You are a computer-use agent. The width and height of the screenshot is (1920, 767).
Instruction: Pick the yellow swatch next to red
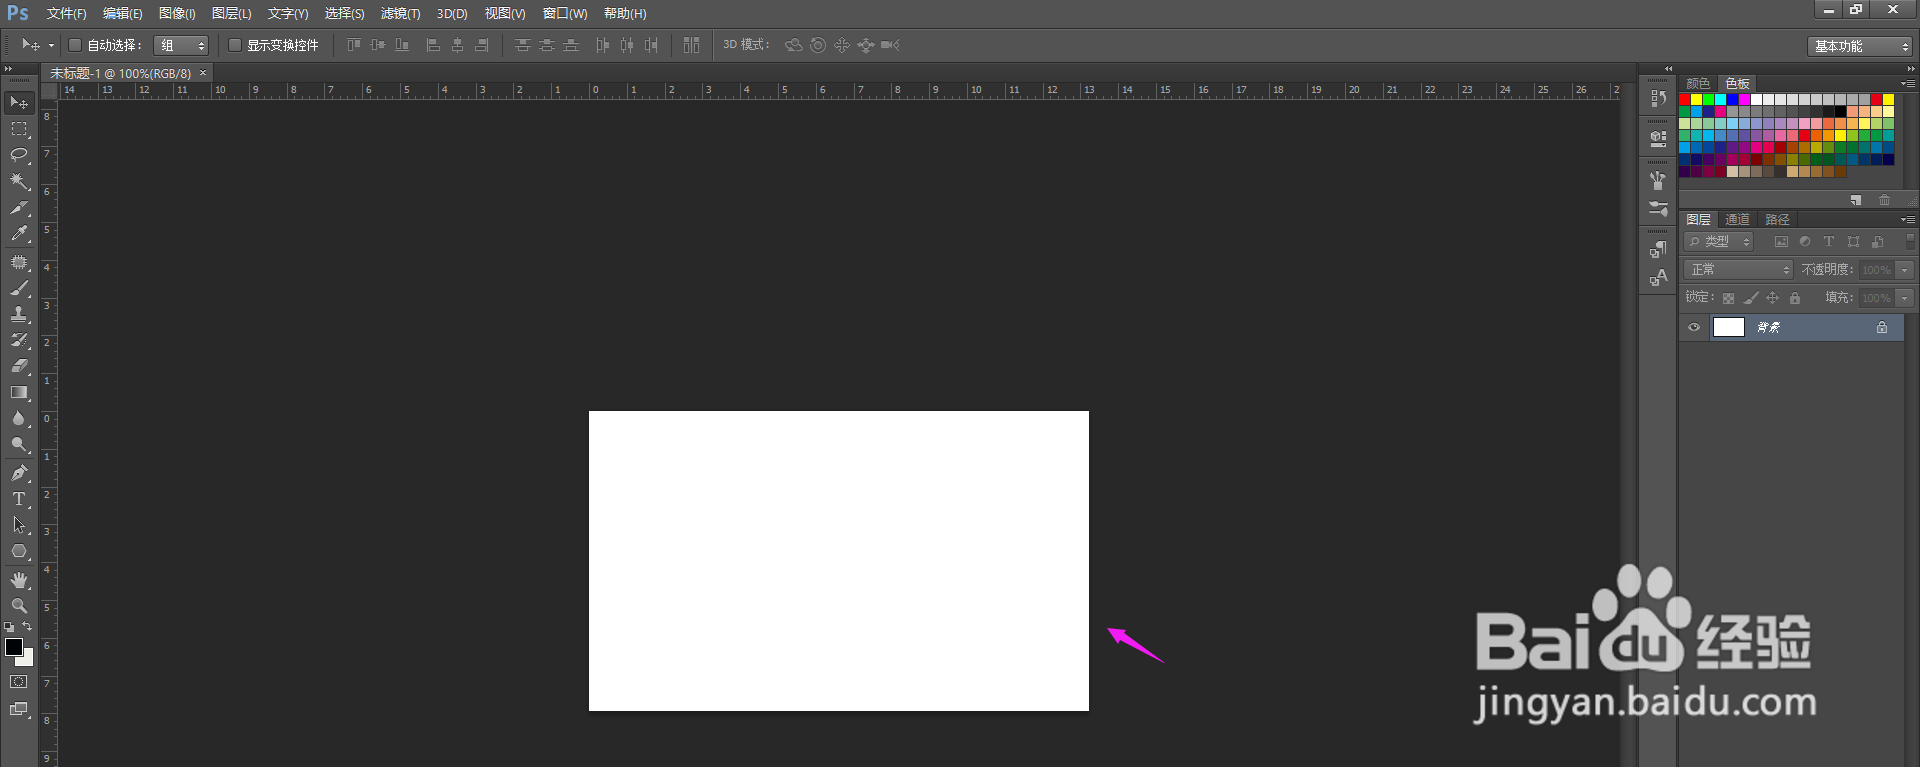[x=1697, y=100]
